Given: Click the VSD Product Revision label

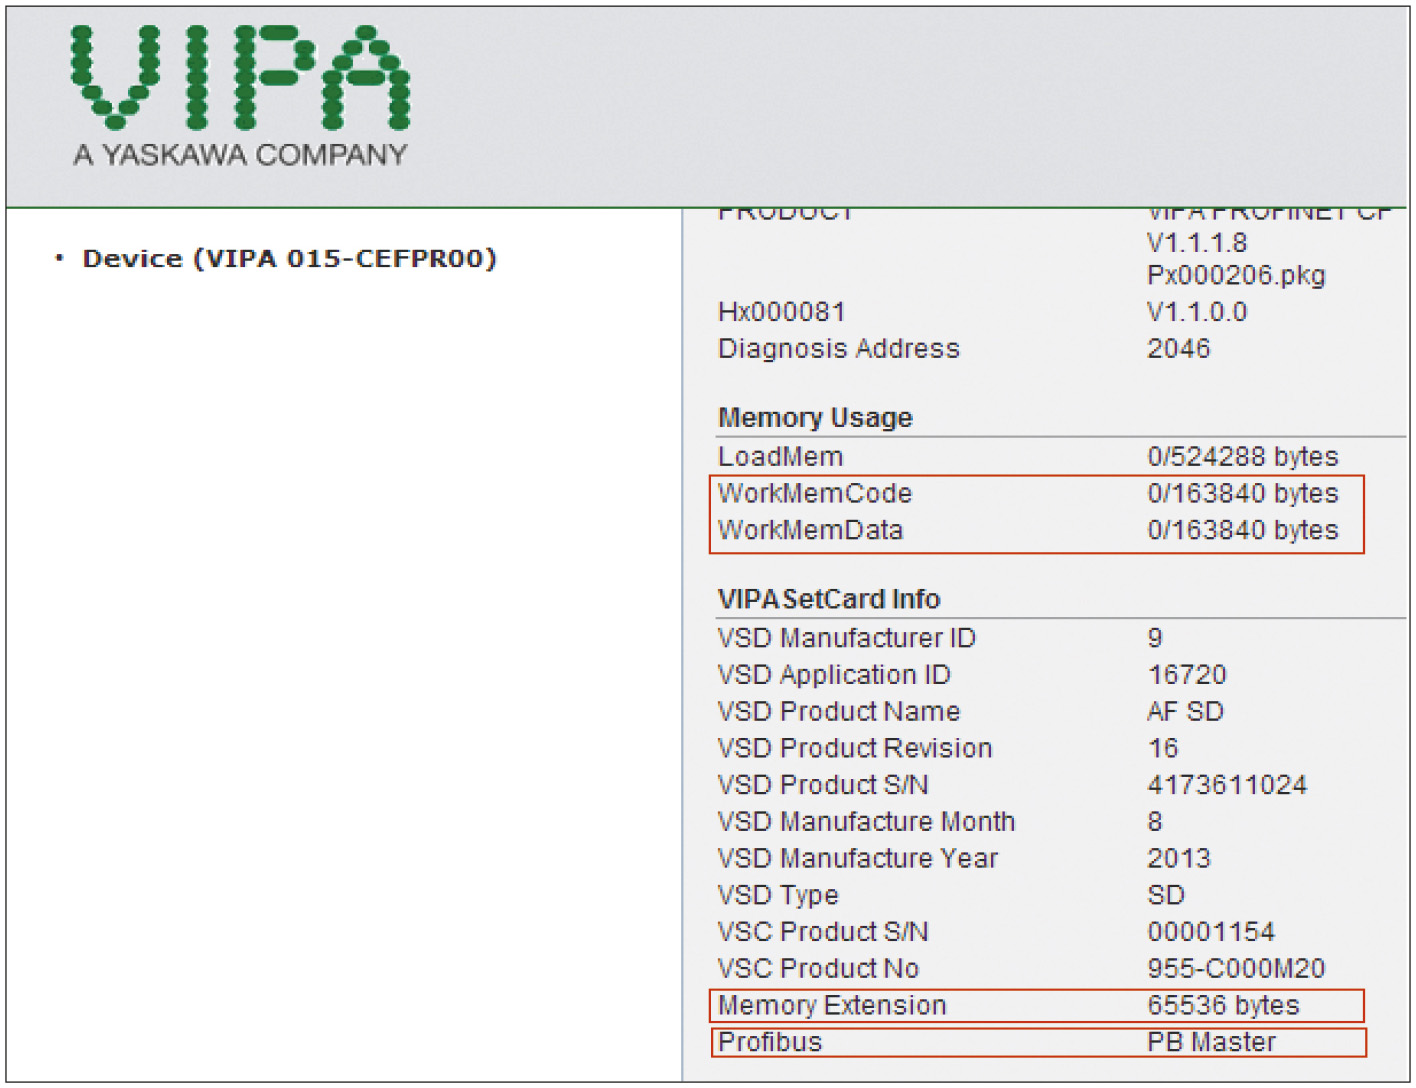Looking at the screenshot, I should (x=855, y=749).
